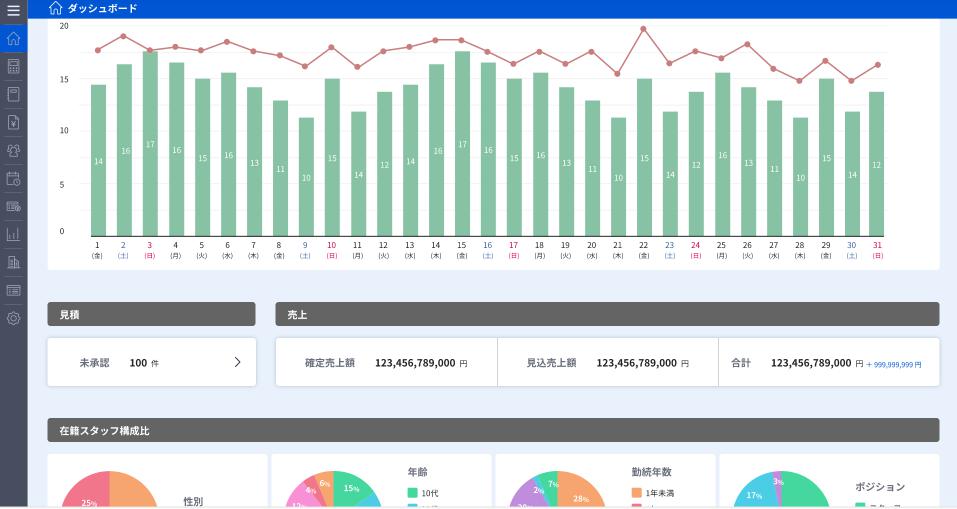Screen dimensions: 957x509
Task: Open the staff people icon in the sidebar
Action: 13,150
